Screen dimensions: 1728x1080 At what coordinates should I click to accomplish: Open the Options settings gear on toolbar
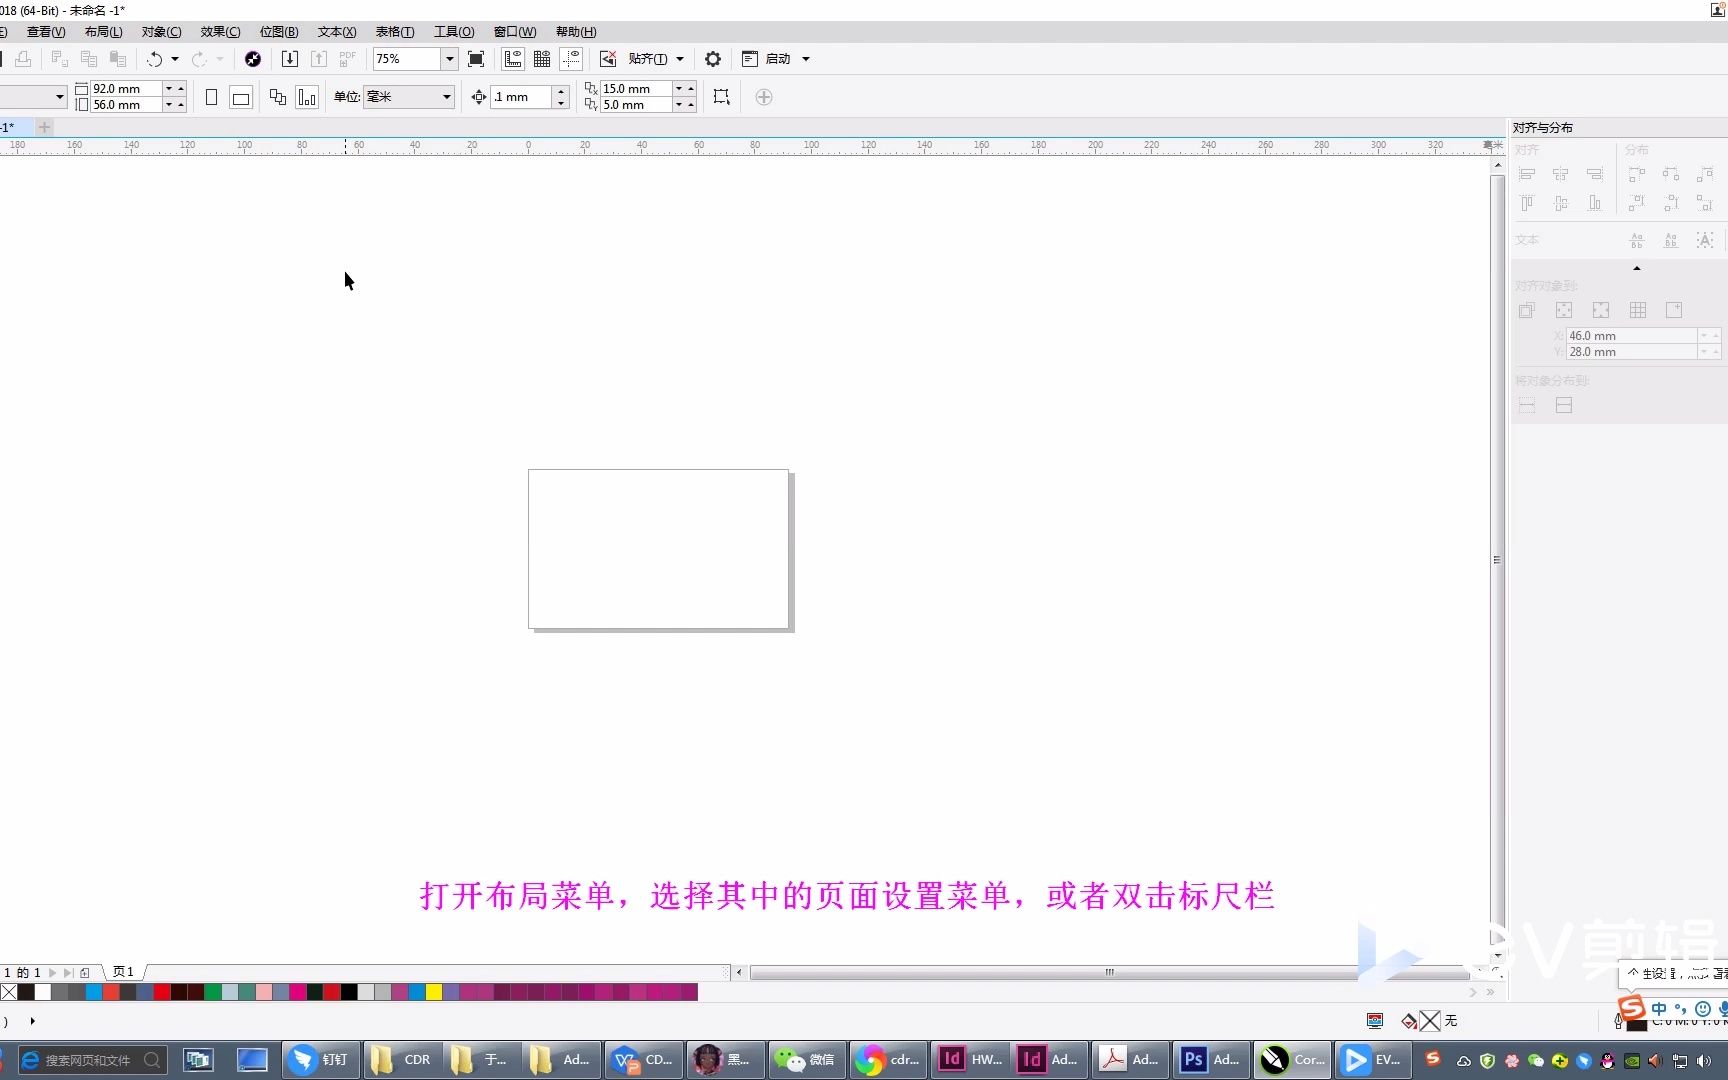coord(712,58)
